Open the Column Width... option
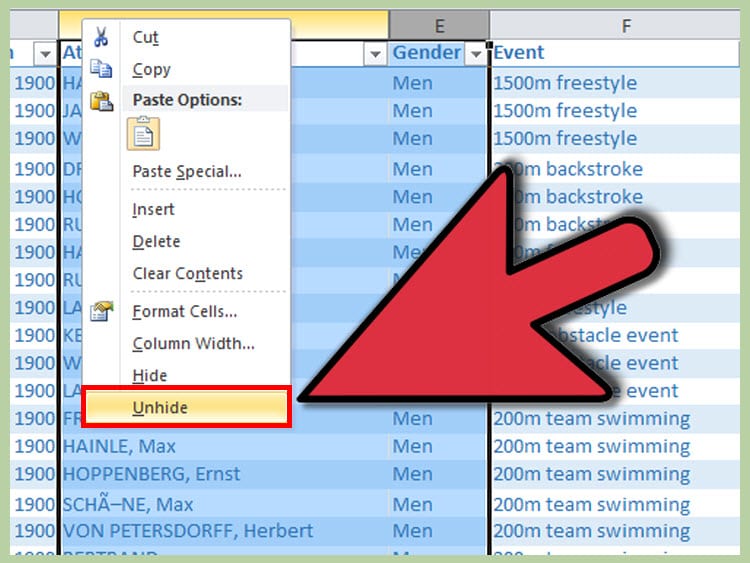This screenshot has width=750, height=563. click(193, 344)
